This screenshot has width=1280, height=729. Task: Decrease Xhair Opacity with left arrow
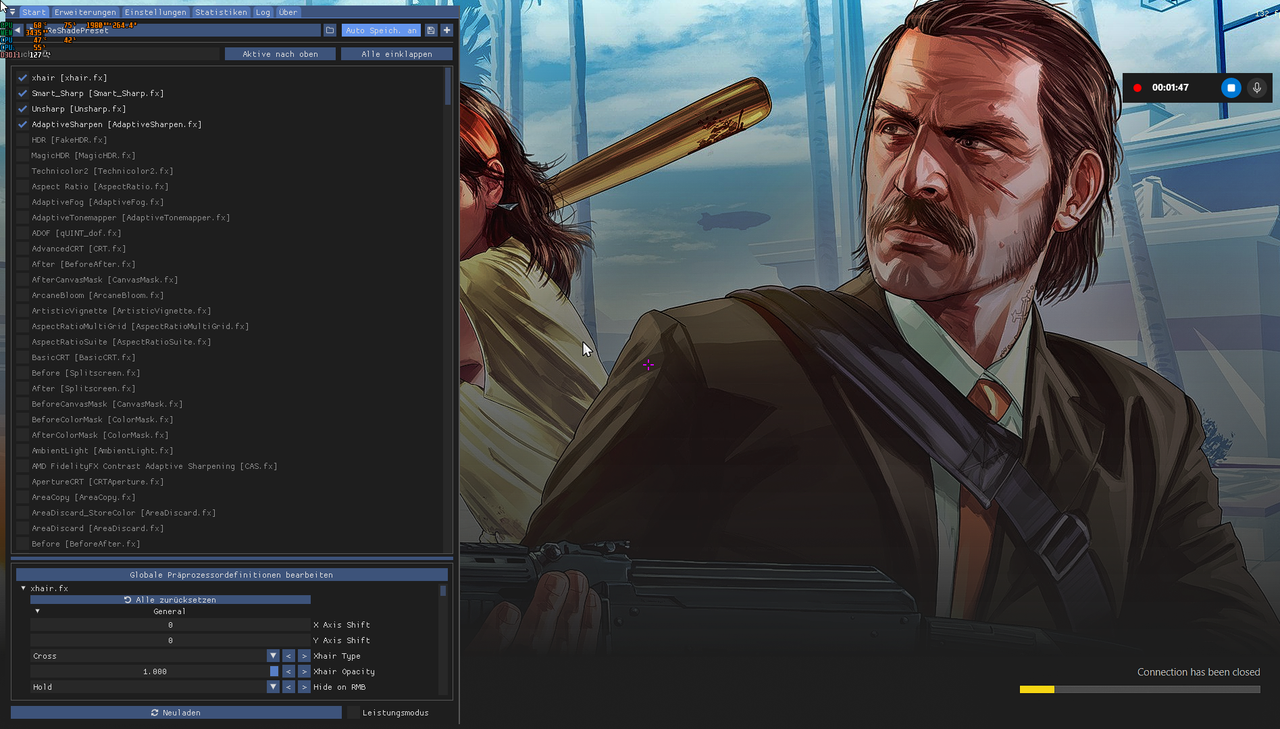pyautogui.click(x=288, y=671)
